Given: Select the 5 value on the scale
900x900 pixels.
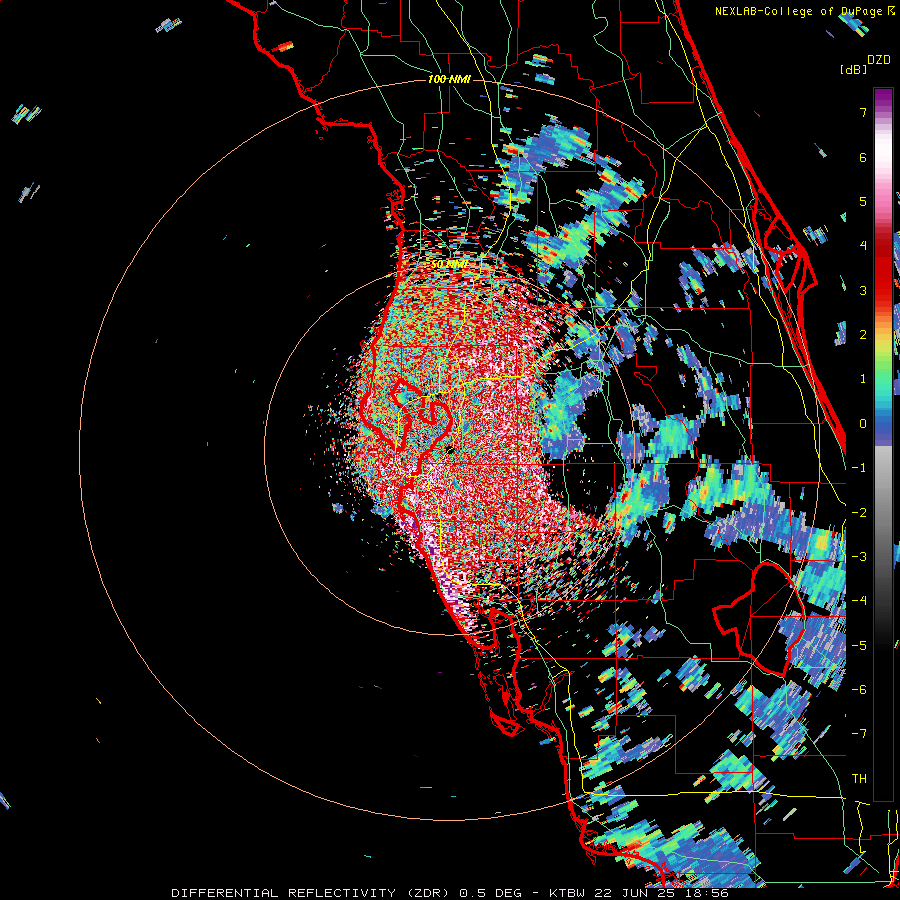Looking at the screenshot, I should pyautogui.click(x=863, y=201).
